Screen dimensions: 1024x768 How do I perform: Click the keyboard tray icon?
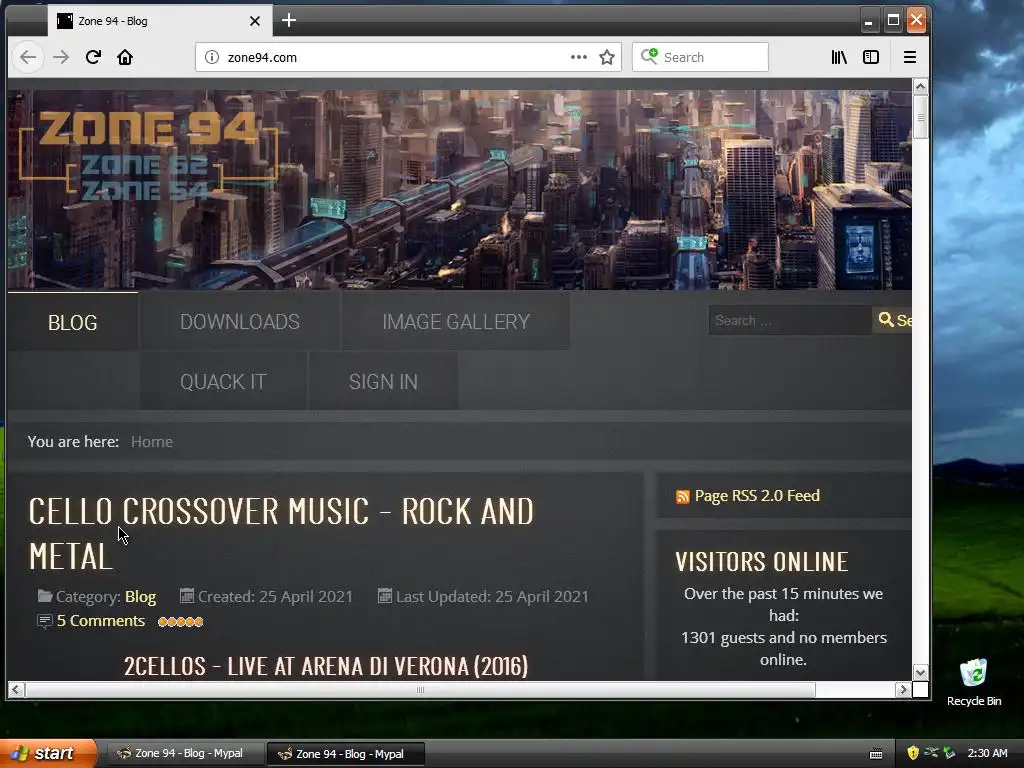[876, 754]
